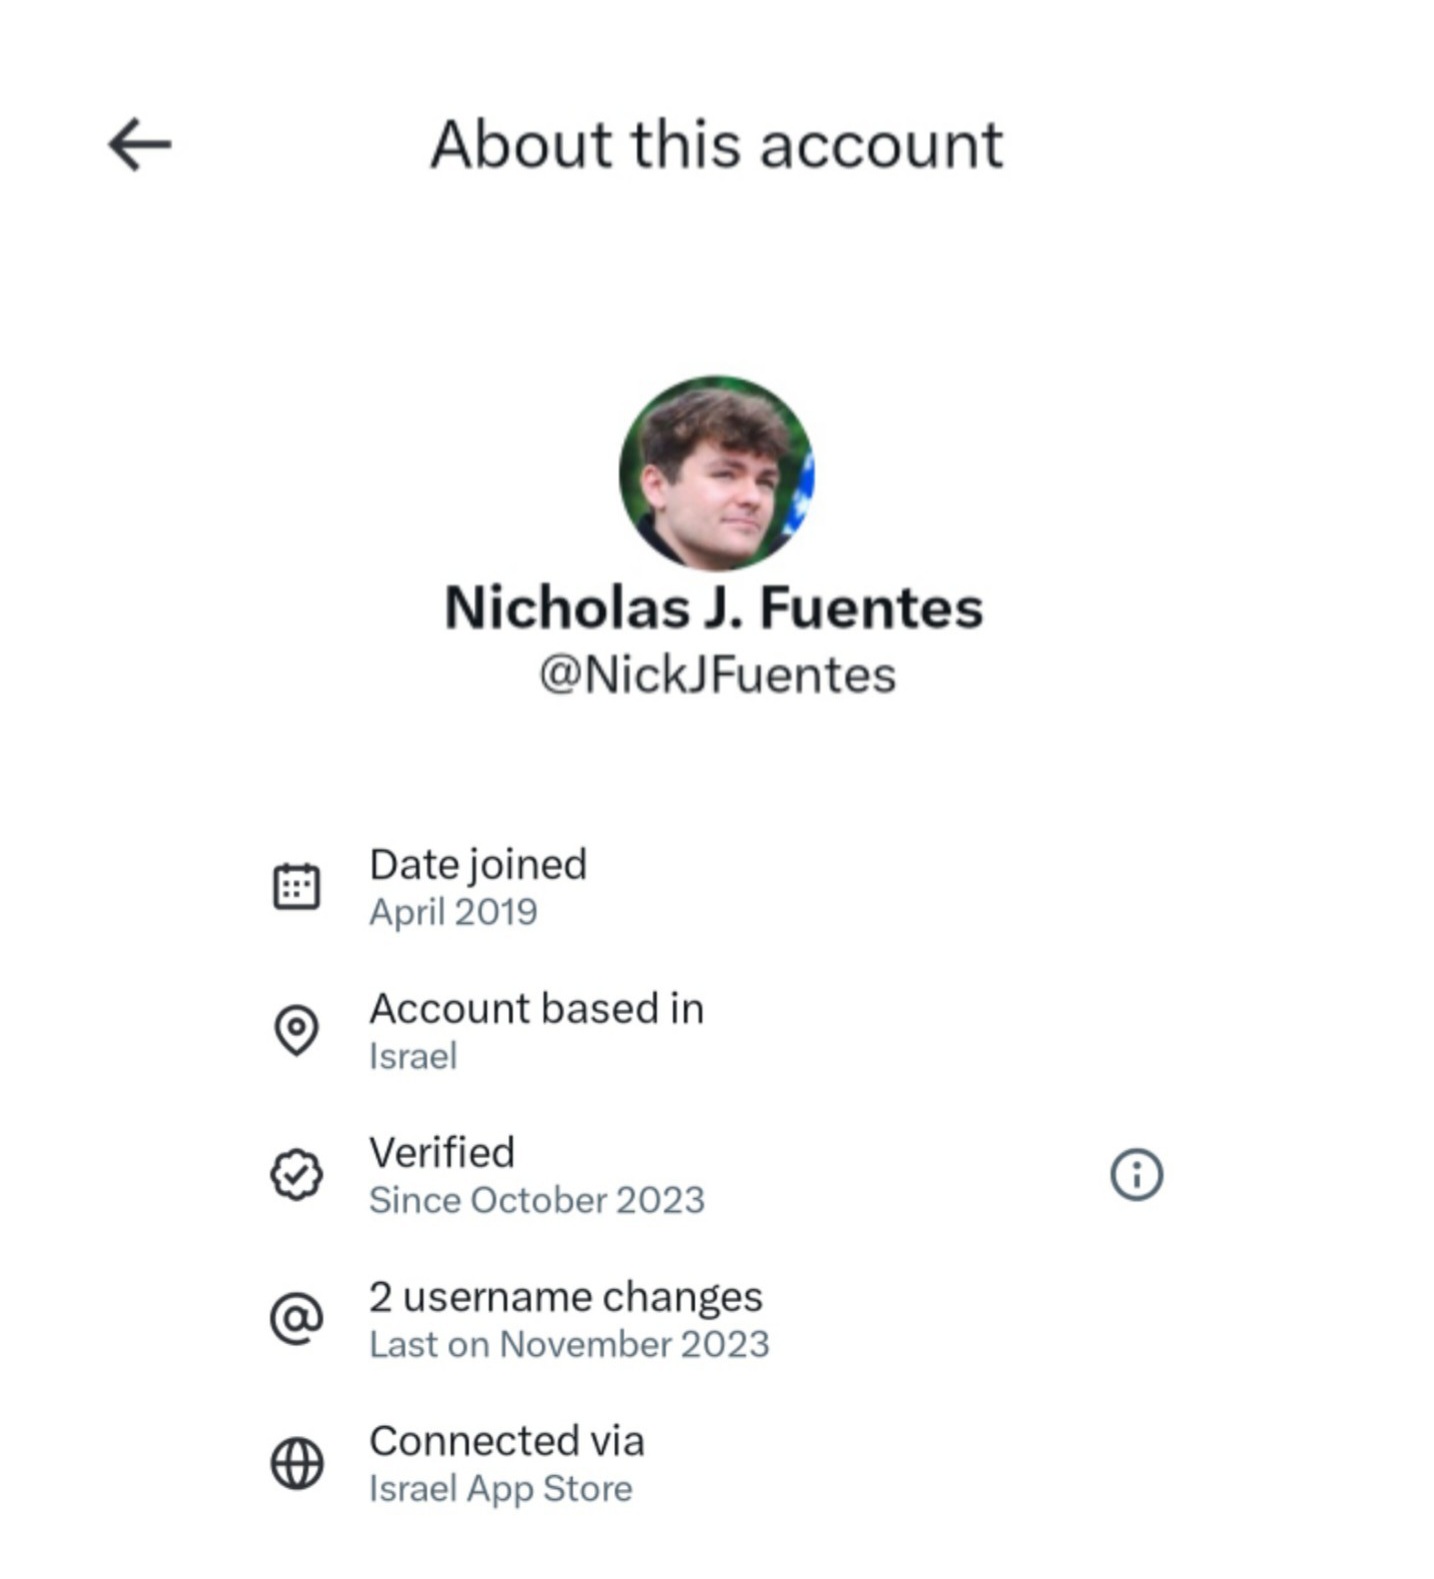This screenshot has height=1579, width=1434.
Task: Select the Account based in label
Action: coord(536,1009)
